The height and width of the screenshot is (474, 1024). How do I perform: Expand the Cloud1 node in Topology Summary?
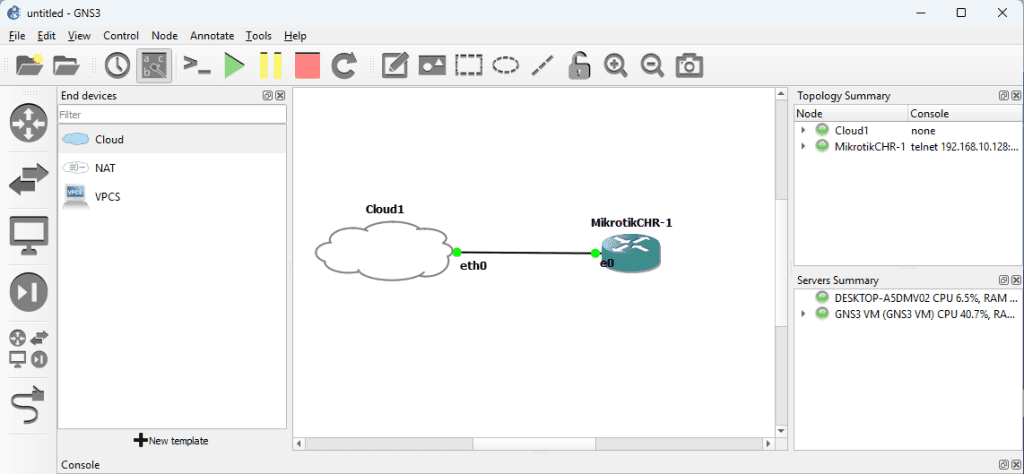pos(803,130)
